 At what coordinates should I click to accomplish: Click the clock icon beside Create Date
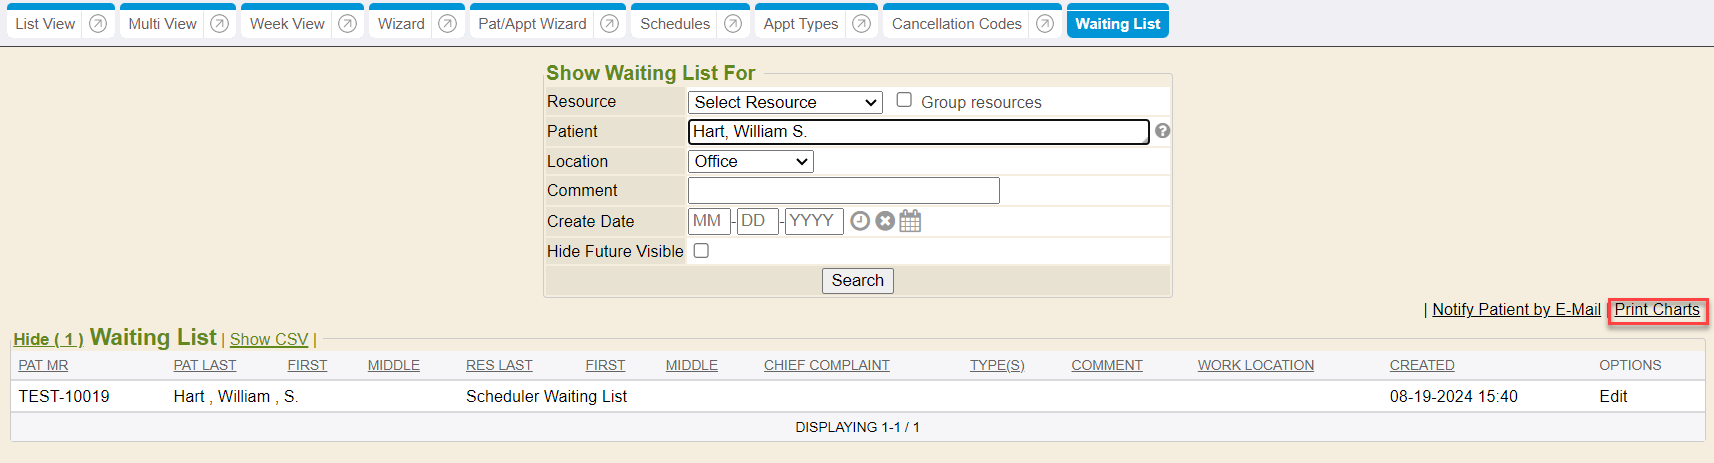click(860, 221)
